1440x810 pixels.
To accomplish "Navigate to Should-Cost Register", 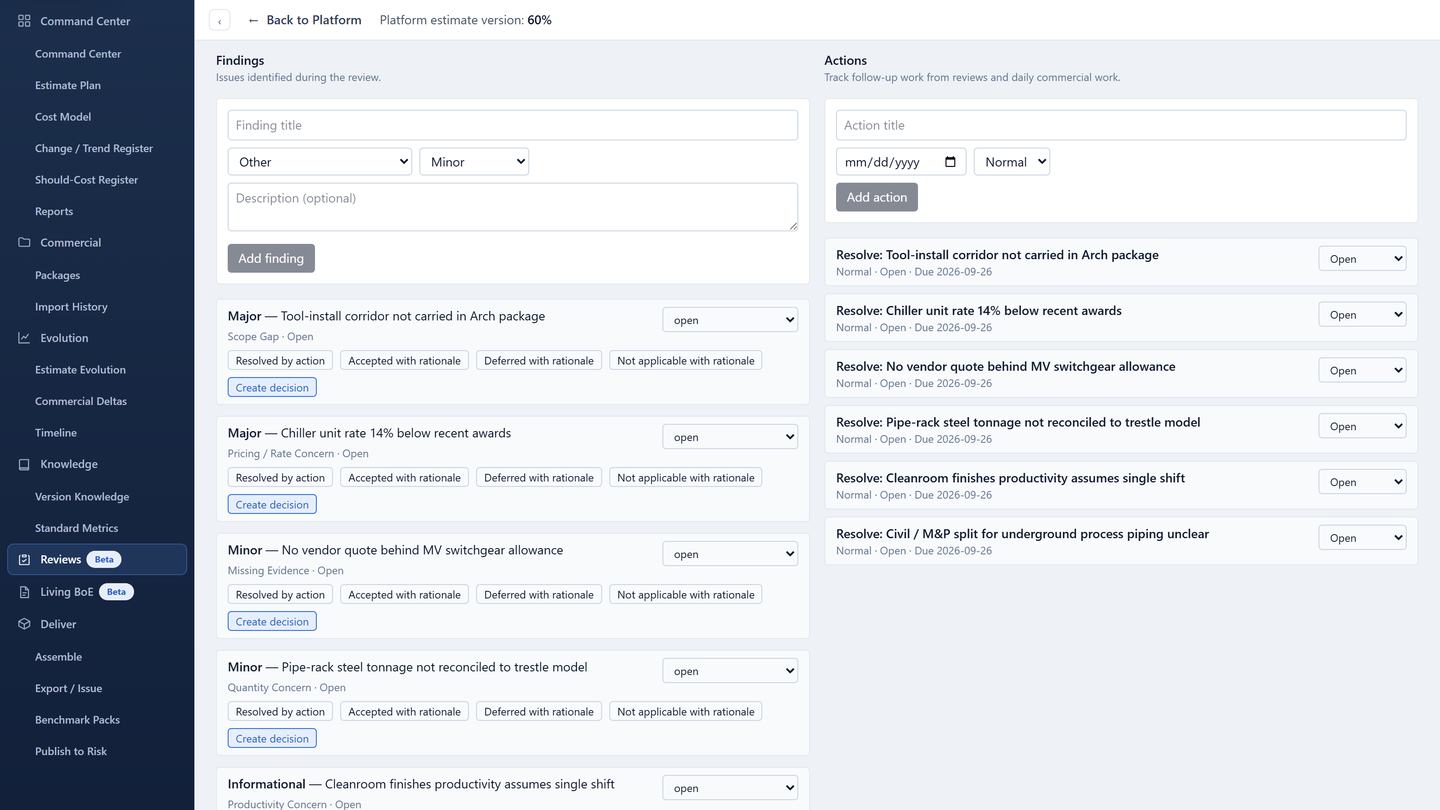I will (87, 180).
